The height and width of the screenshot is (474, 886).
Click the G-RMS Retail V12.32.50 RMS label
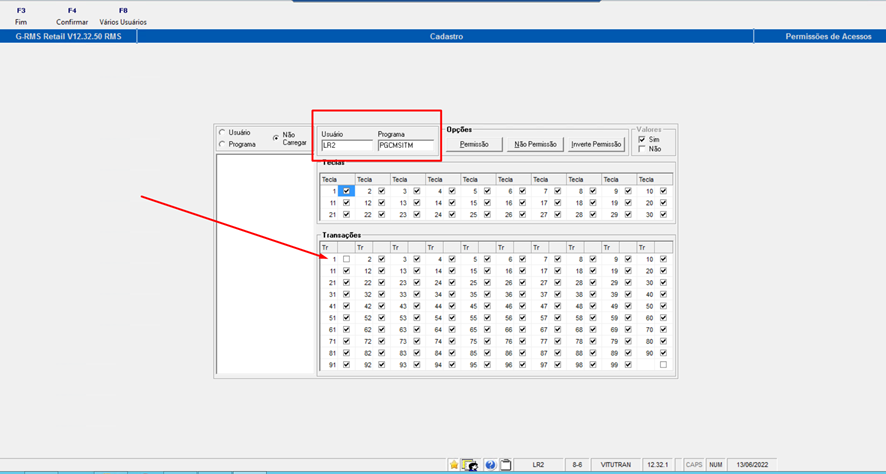pos(68,36)
